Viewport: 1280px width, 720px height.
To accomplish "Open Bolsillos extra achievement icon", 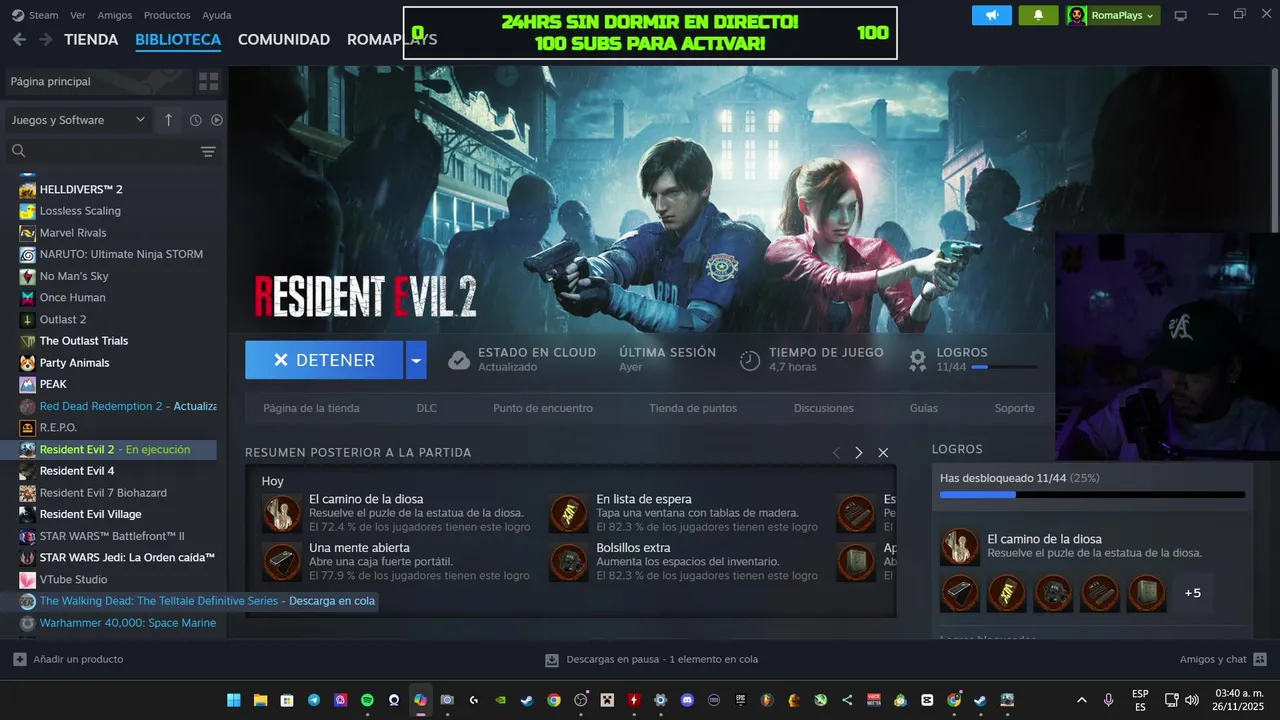I will coord(569,562).
